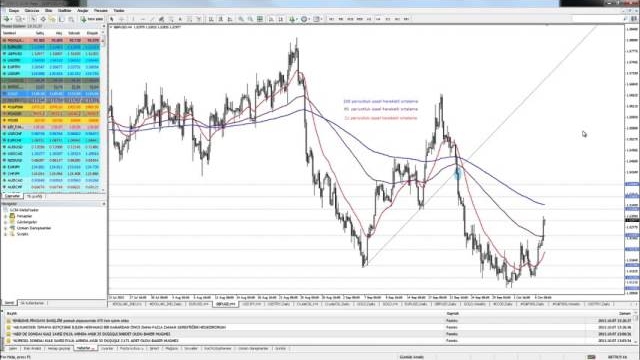Select the horizontal line tool
Image resolution: width=640 pixels, height=360 pixels.
pyautogui.click(x=143, y=19)
